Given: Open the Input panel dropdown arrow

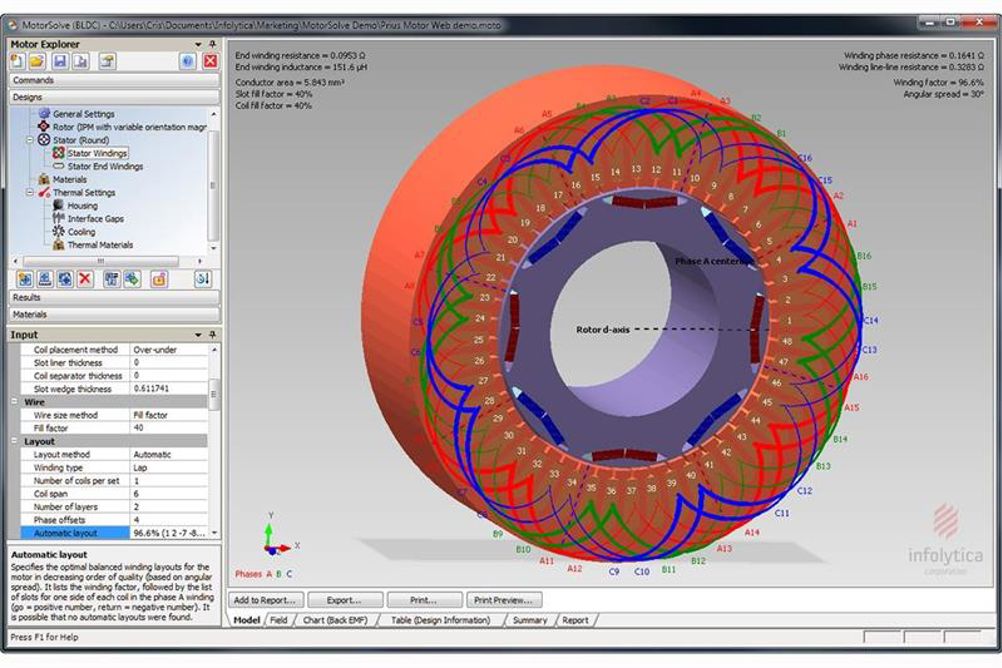Looking at the screenshot, I should [x=198, y=334].
